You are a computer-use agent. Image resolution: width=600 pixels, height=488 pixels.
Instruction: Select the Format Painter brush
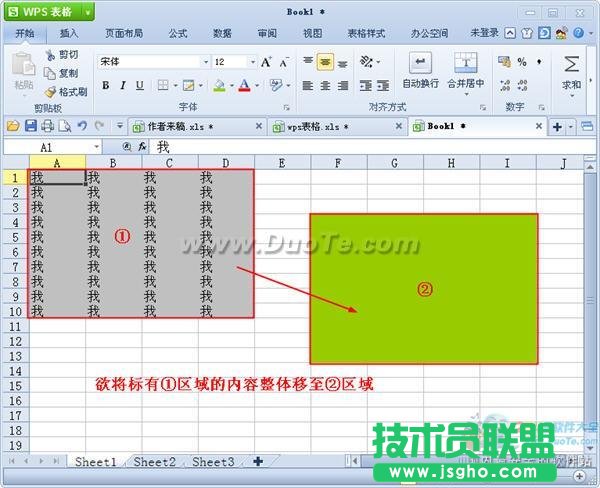coord(50,92)
